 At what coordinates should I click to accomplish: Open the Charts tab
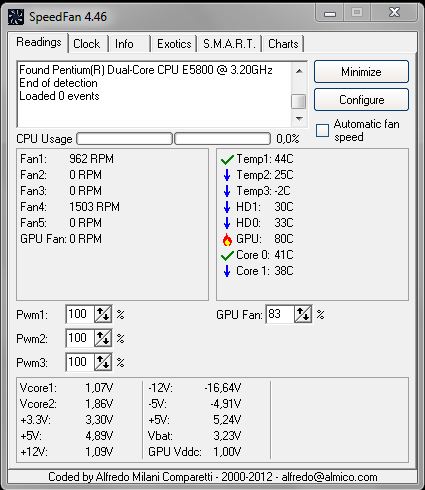pos(283,44)
